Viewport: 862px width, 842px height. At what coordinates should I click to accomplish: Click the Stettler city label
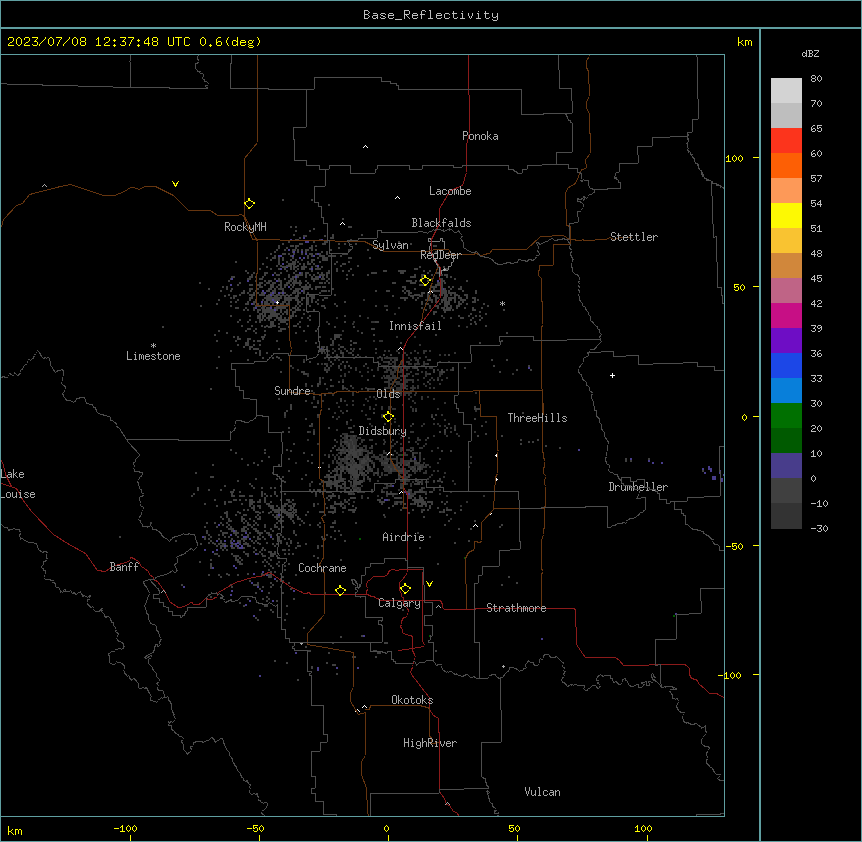pos(634,237)
